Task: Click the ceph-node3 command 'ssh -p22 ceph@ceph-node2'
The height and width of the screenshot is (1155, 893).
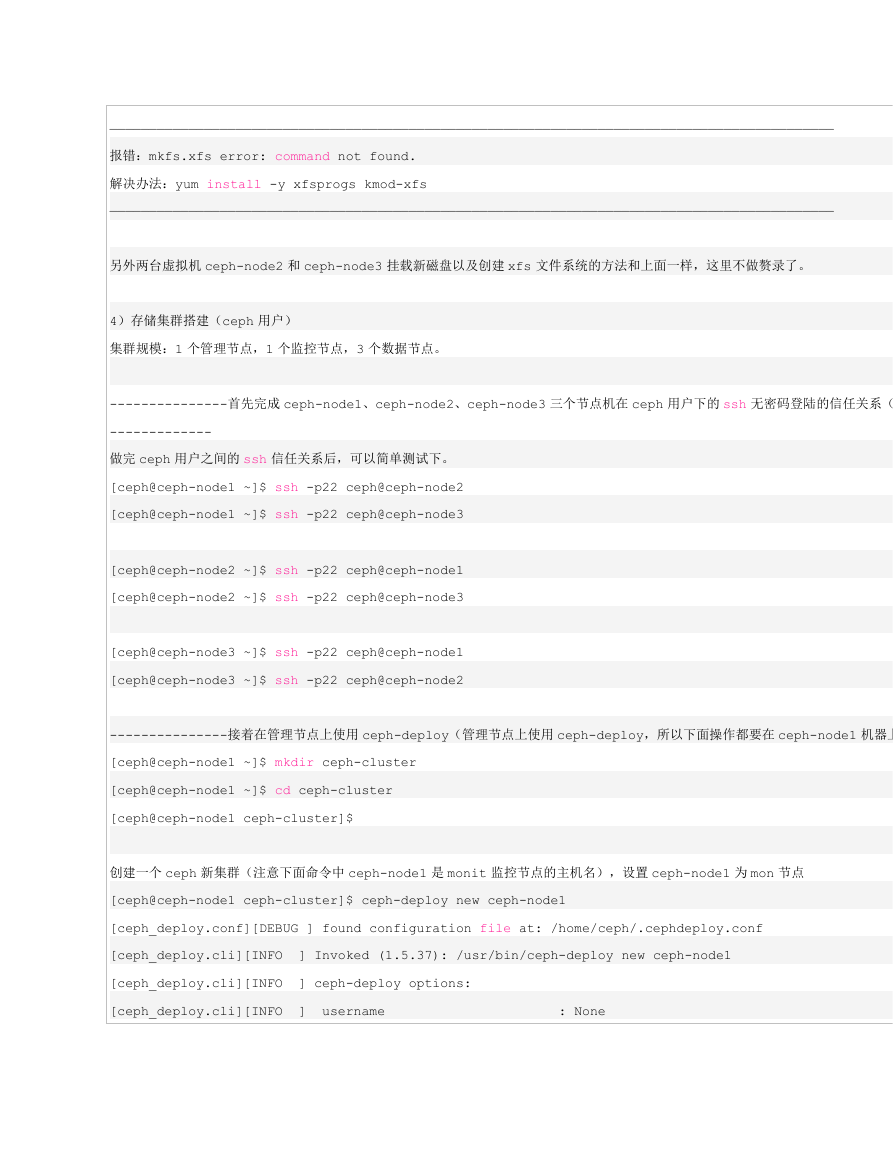Action: click(287, 681)
